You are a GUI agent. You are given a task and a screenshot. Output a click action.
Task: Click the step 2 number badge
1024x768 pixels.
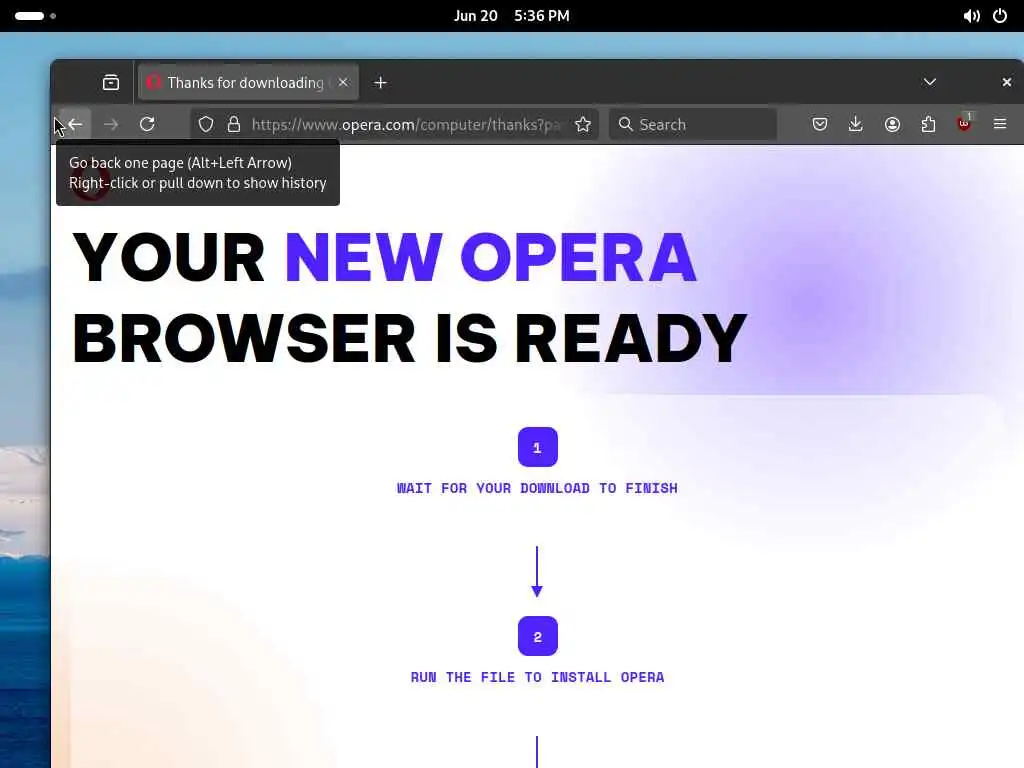[x=537, y=636]
